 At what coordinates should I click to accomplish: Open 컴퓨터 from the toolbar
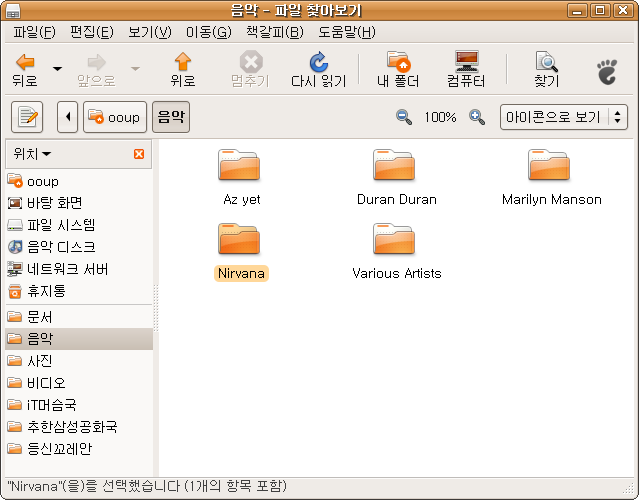[x=466, y=70]
